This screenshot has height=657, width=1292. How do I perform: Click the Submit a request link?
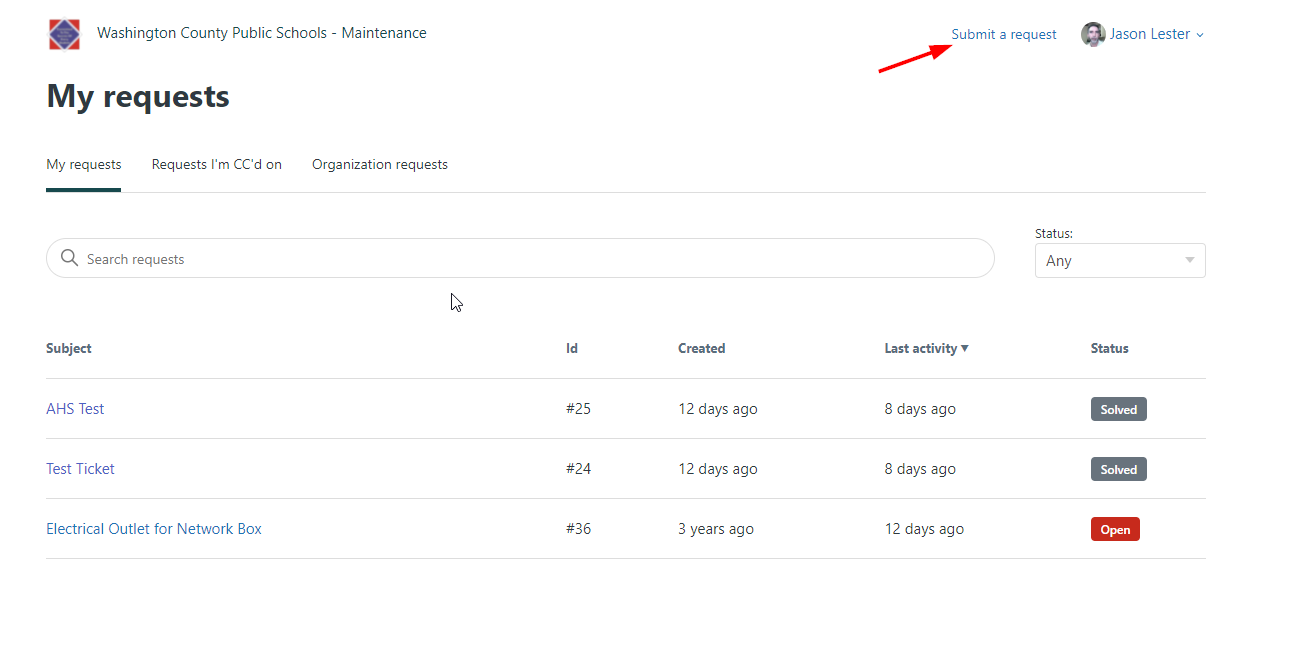pyautogui.click(x=1004, y=34)
